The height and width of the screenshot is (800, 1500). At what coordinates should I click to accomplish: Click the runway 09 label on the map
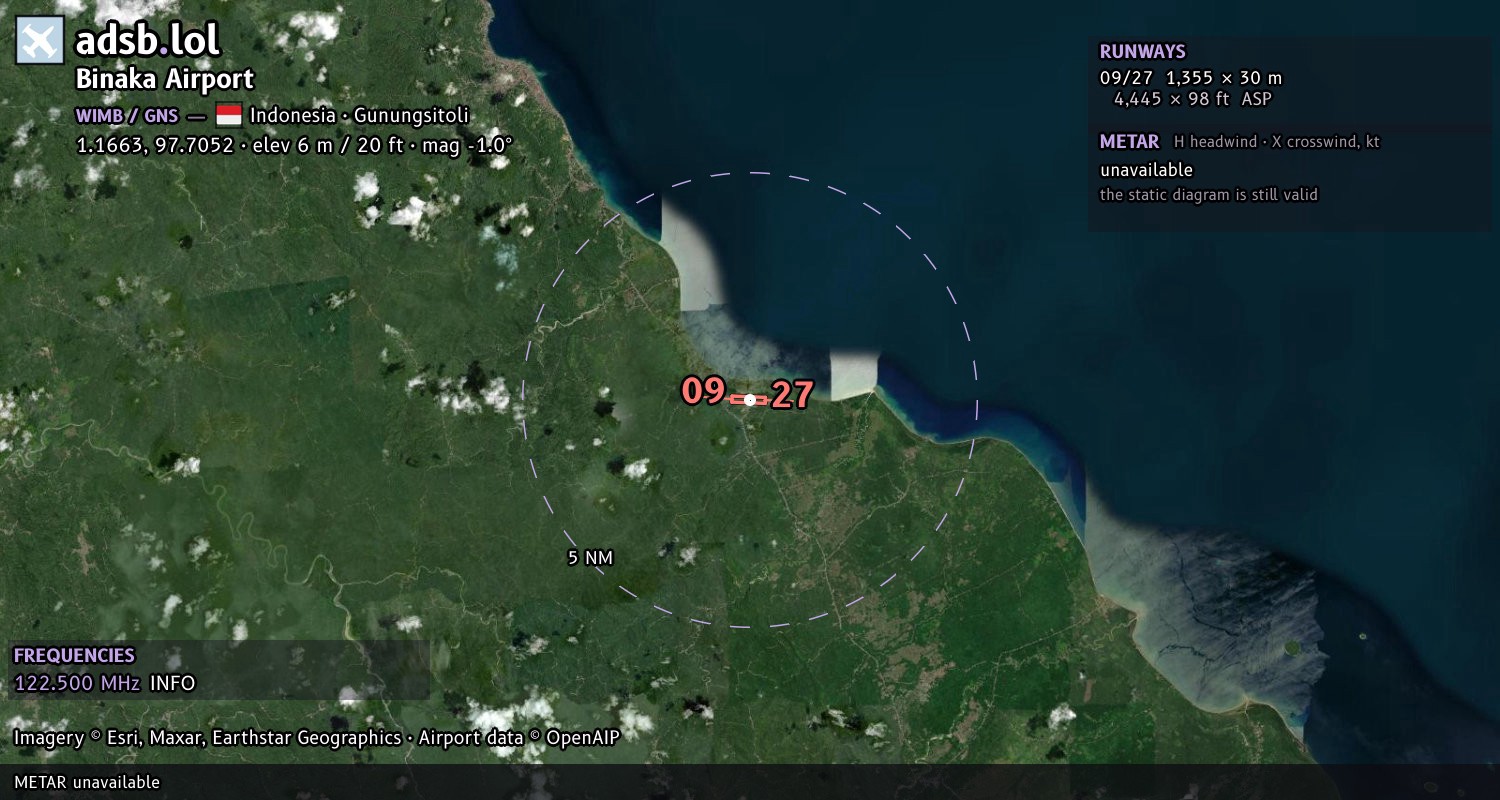pos(703,391)
